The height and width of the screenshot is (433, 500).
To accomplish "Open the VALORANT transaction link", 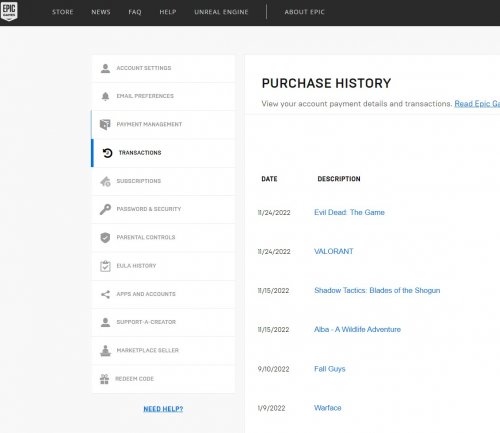I will [x=334, y=251].
